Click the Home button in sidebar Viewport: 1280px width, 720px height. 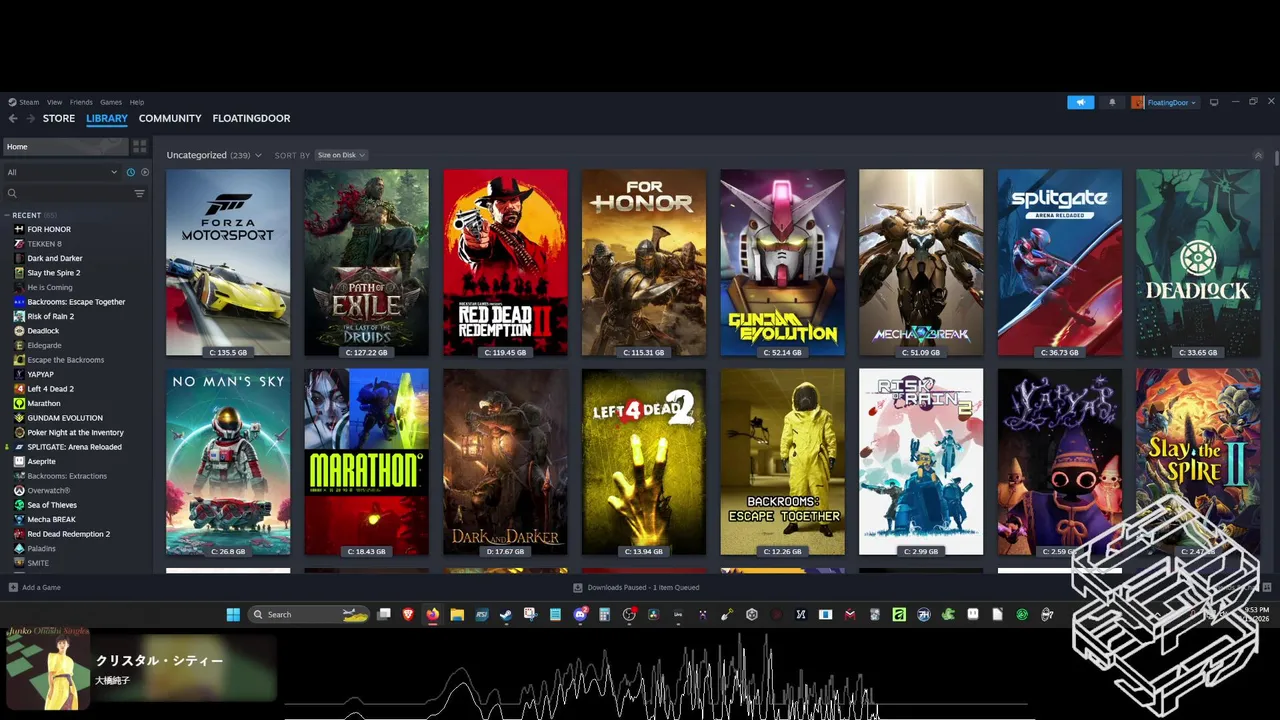coord(65,146)
